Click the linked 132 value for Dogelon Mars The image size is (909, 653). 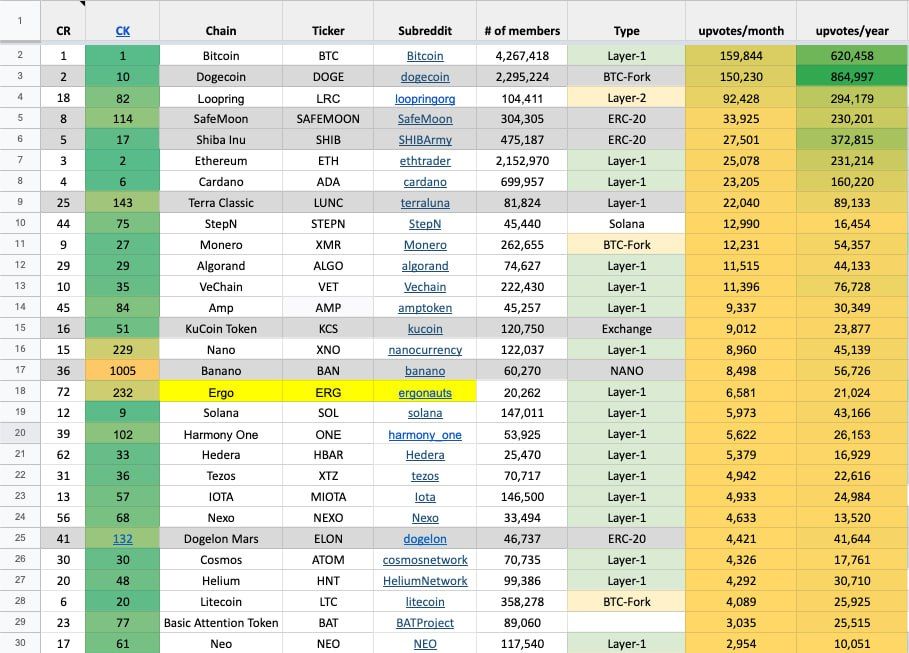click(123, 539)
